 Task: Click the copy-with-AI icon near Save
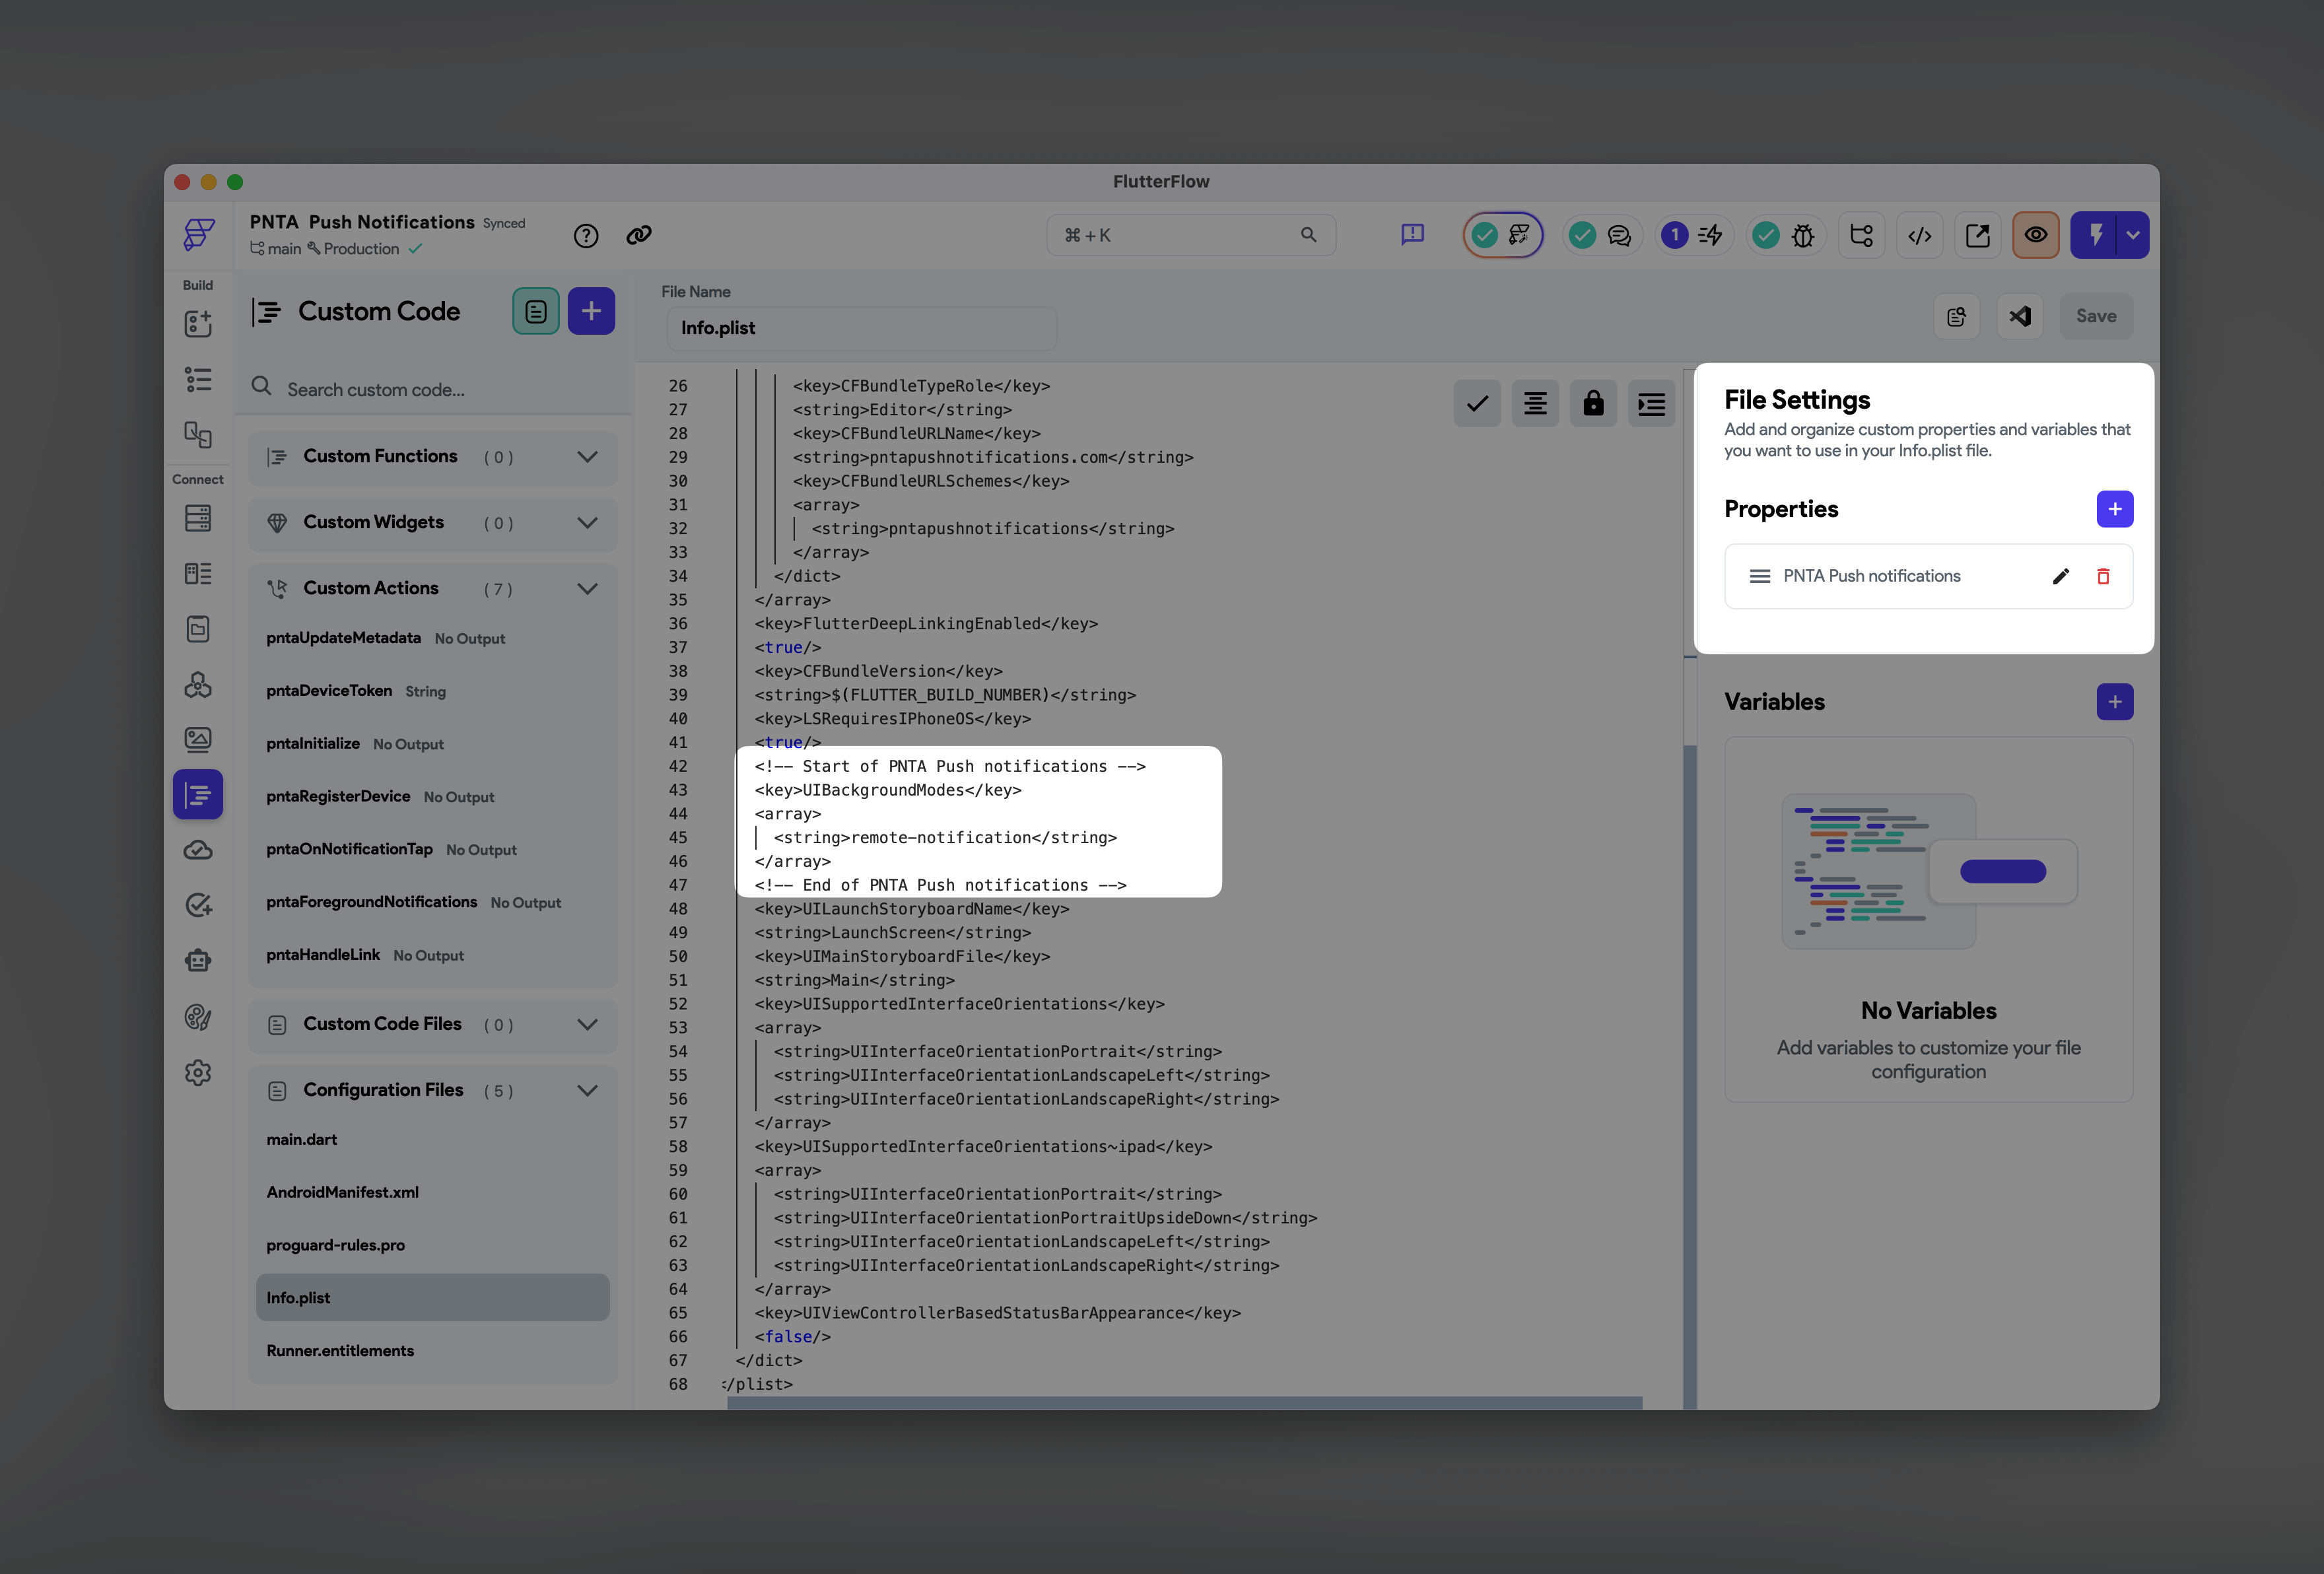[1956, 317]
